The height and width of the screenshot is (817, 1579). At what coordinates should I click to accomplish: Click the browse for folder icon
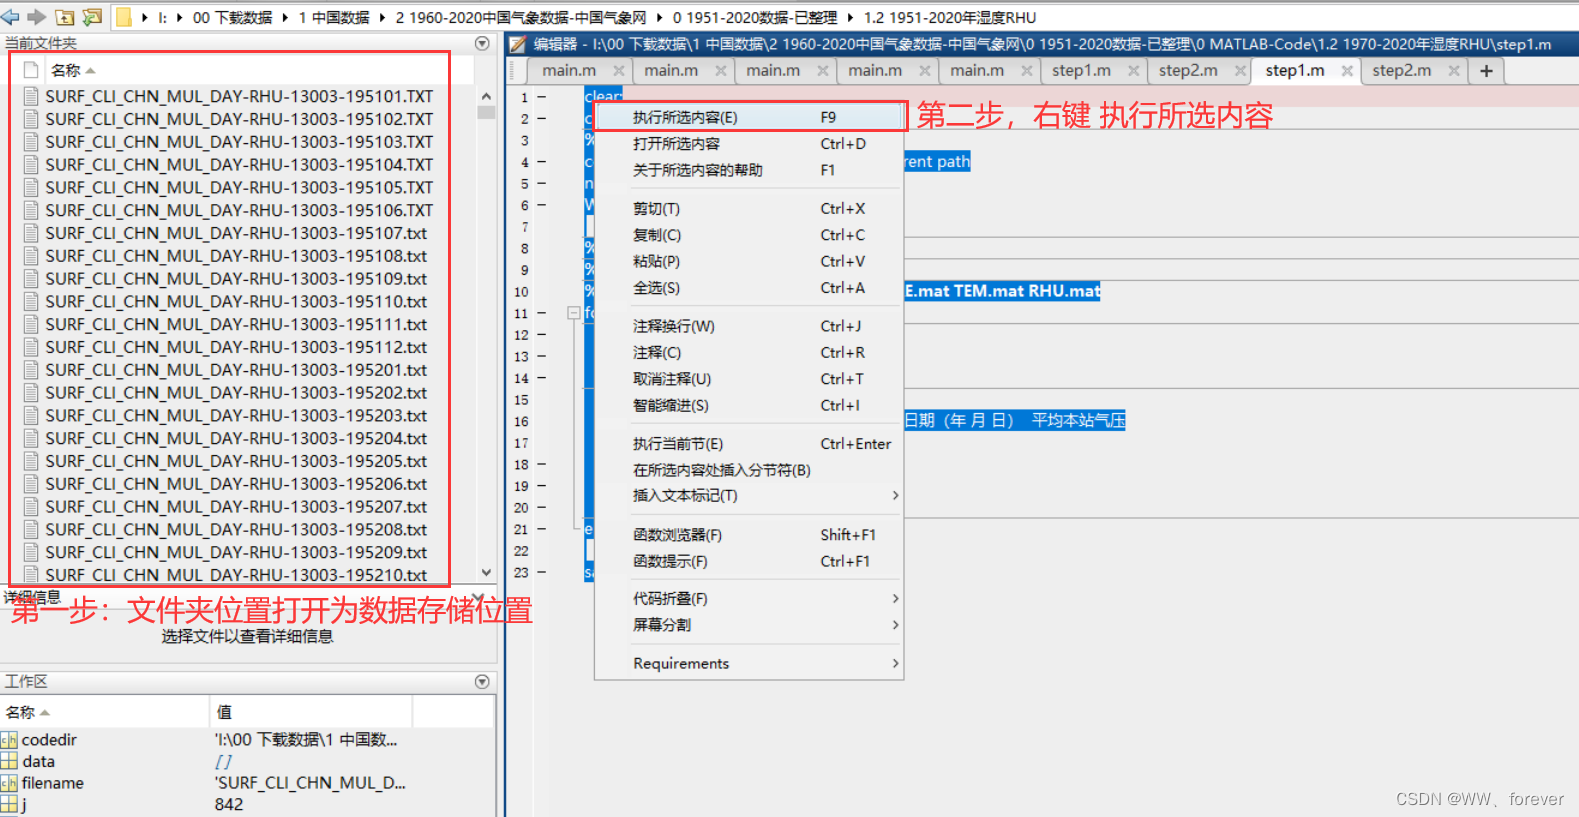pos(92,17)
